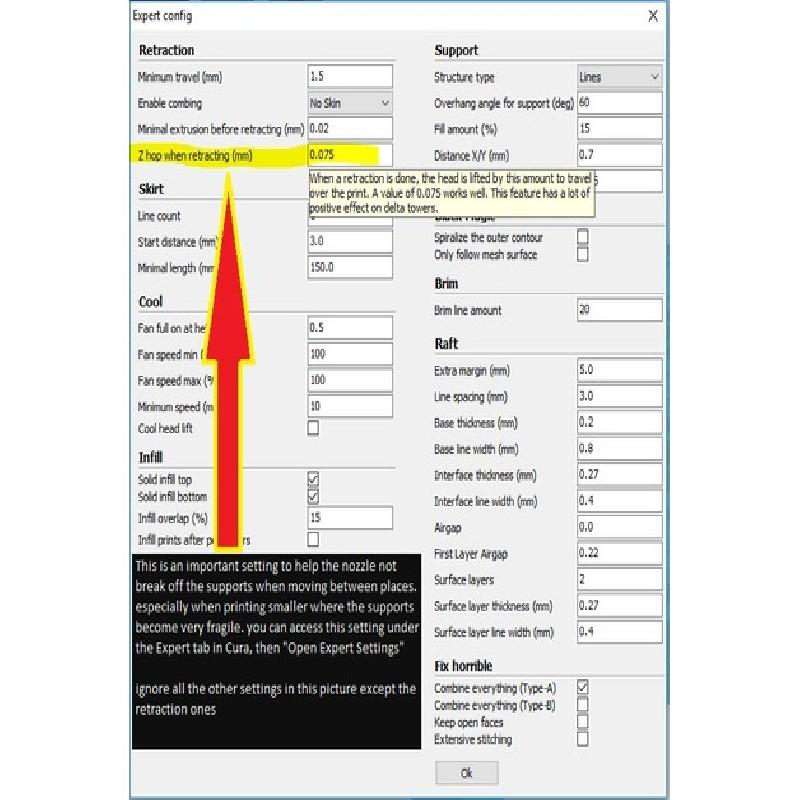The height and width of the screenshot is (800, 800).
Task: Edit Raft Base line width field
Action: coord(620,448)
